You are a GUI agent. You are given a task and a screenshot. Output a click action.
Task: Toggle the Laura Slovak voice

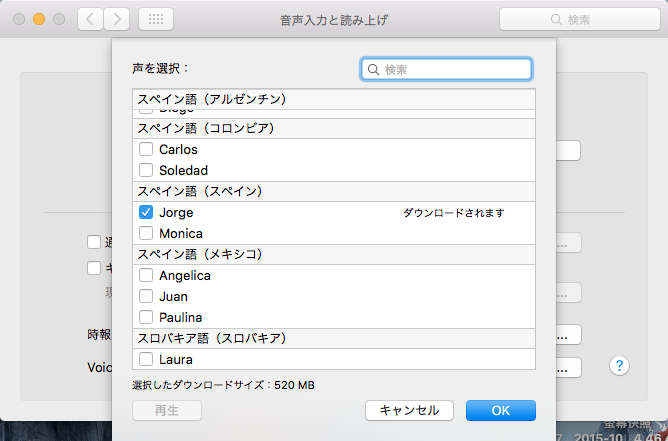pyautogui.click(x=146, y=359)
